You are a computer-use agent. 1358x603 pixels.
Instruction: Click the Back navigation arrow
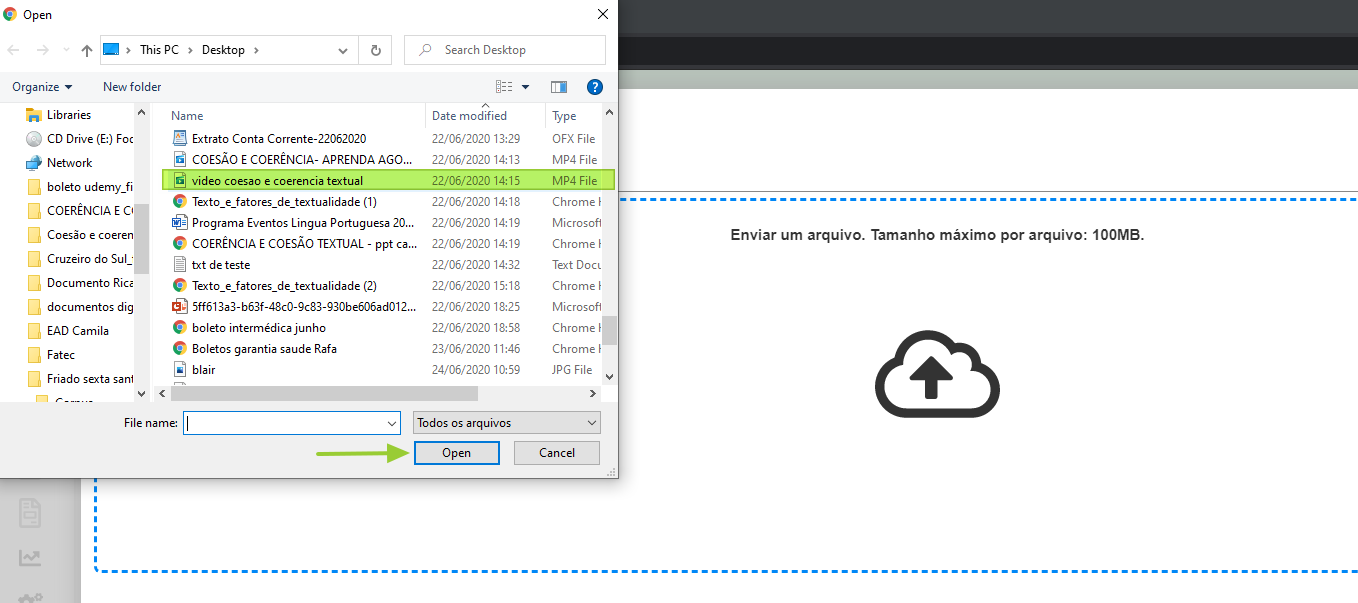14,50
